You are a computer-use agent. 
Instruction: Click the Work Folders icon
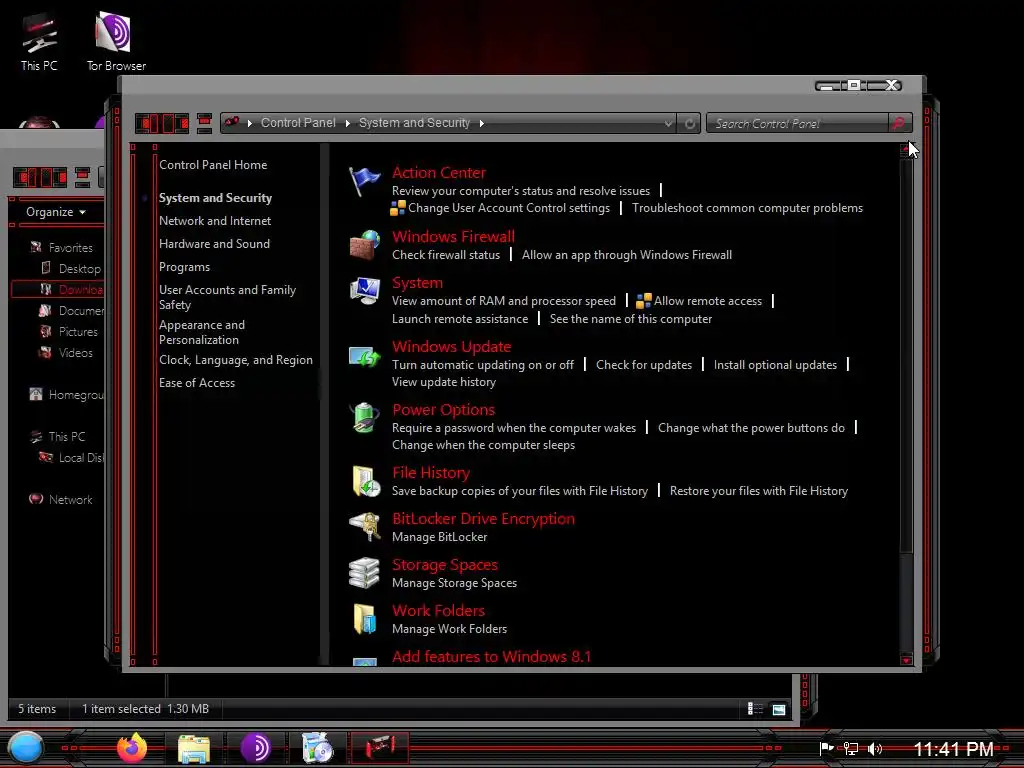click(x=364, y=618)
